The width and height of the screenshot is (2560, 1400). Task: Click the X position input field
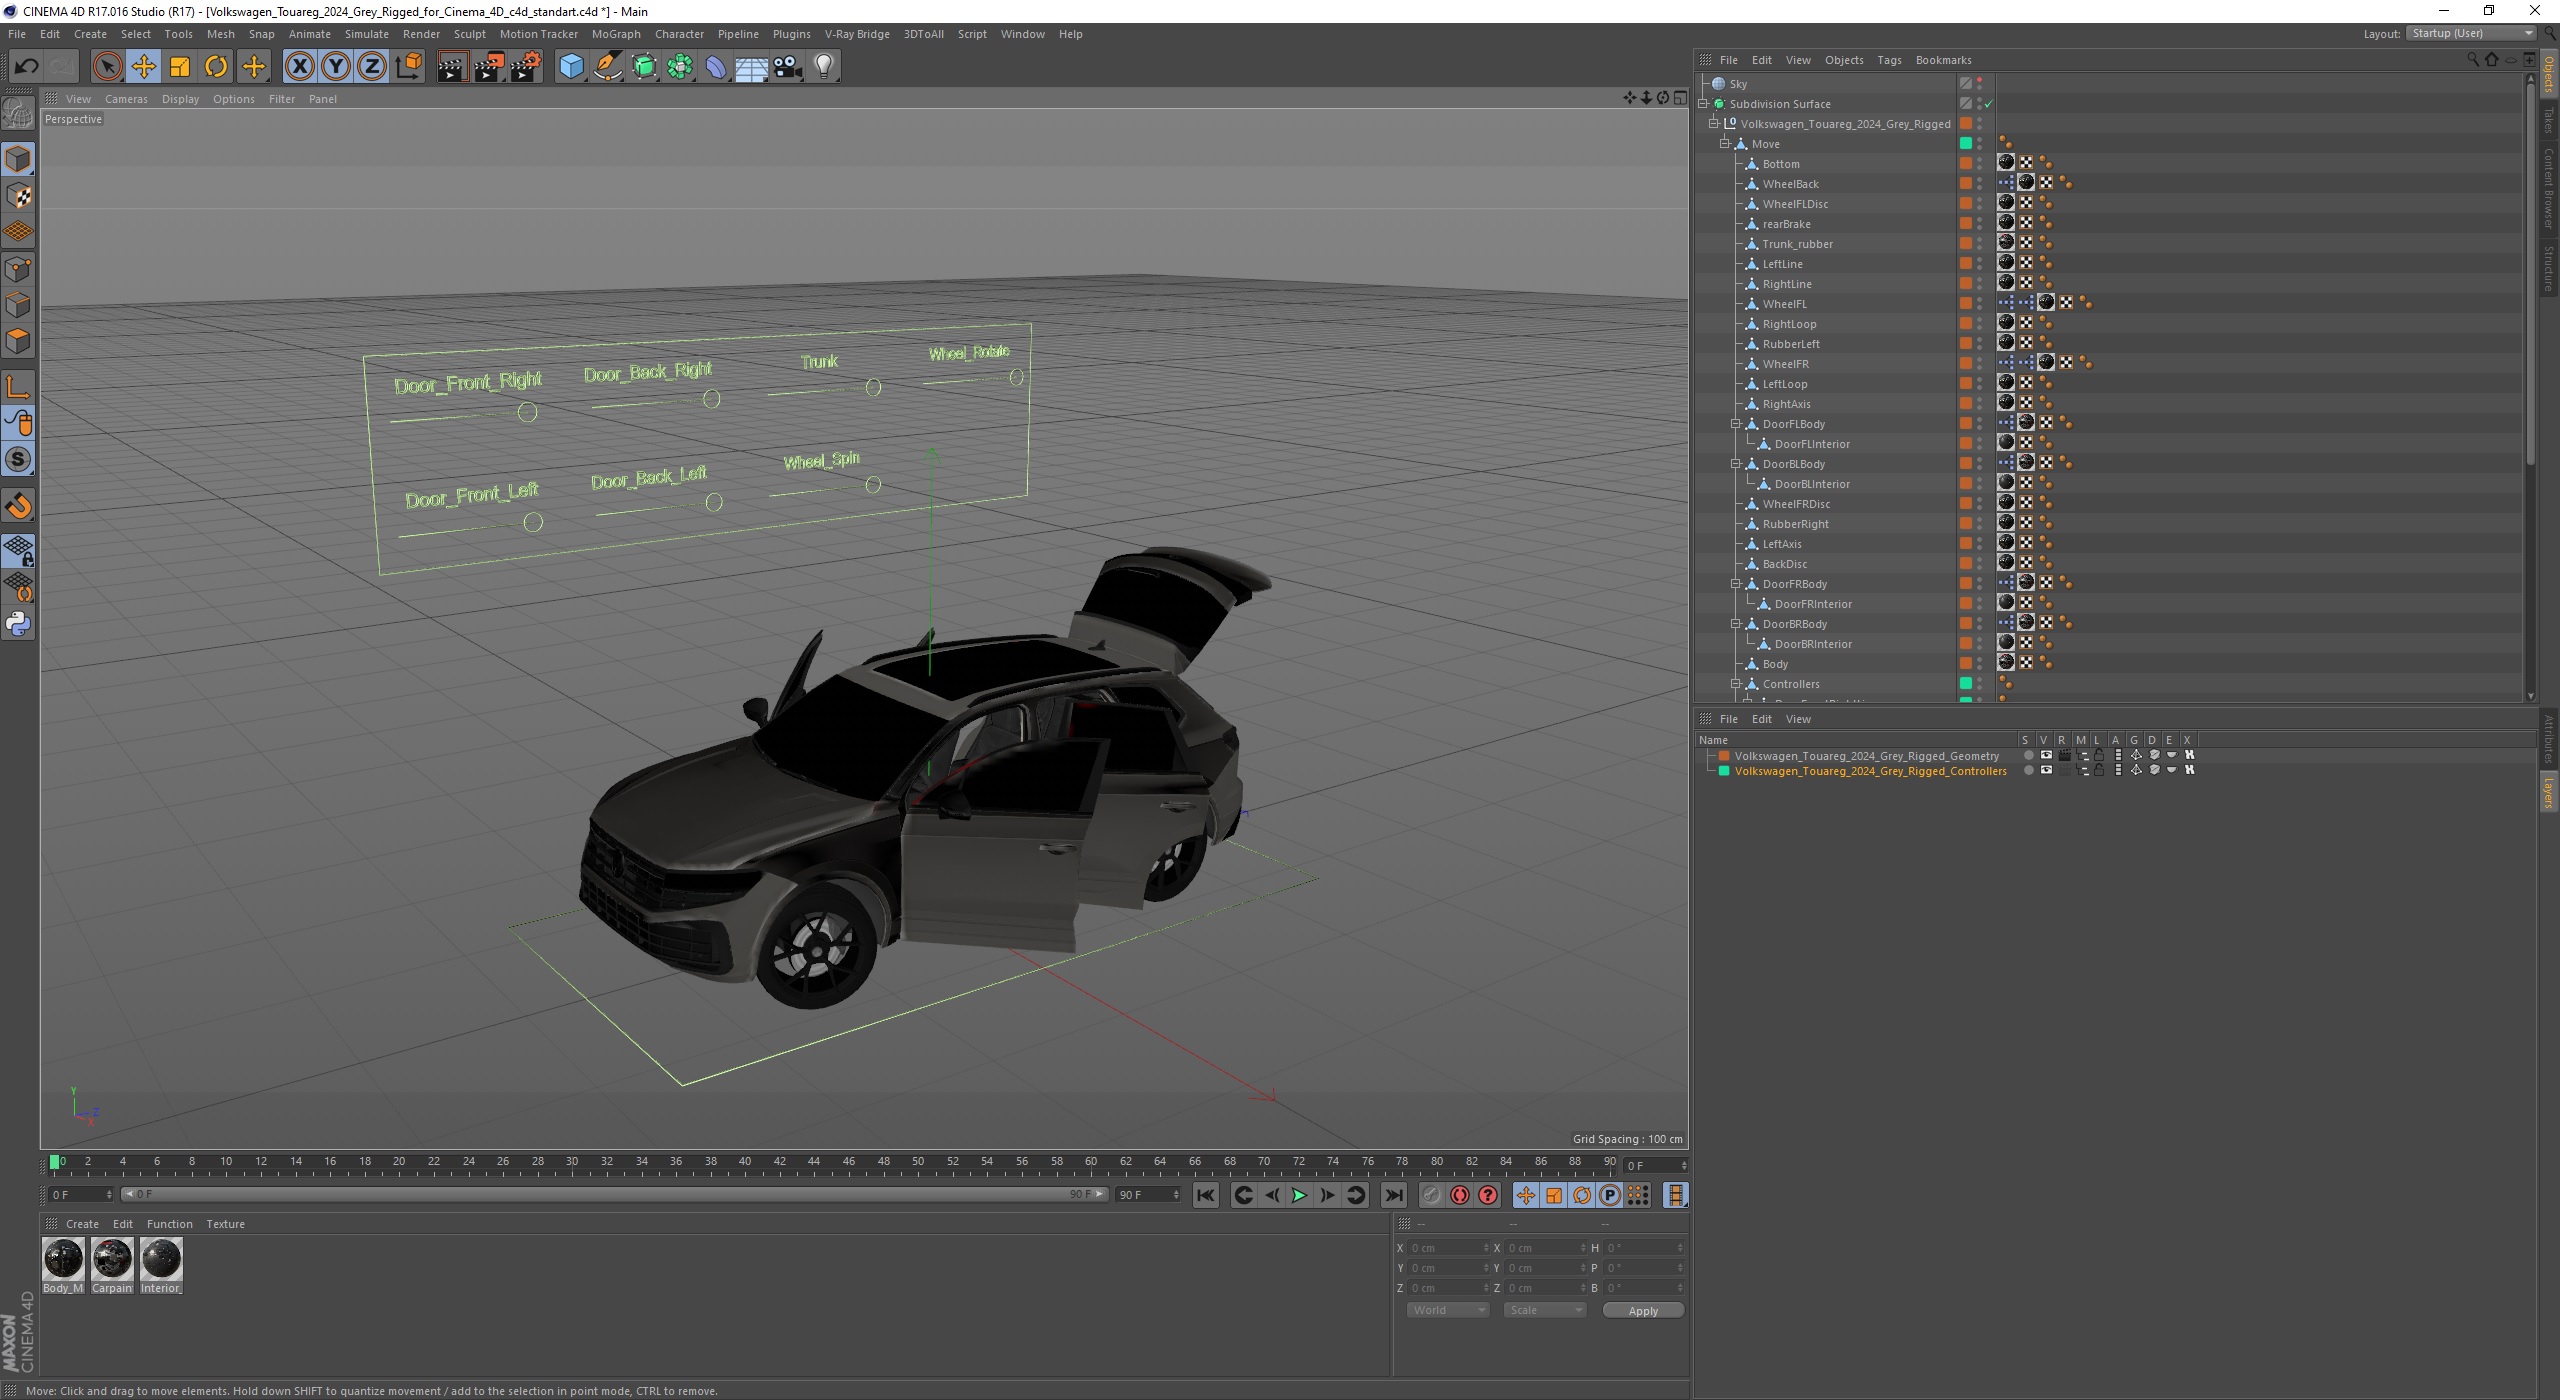pos(1447,1248)
